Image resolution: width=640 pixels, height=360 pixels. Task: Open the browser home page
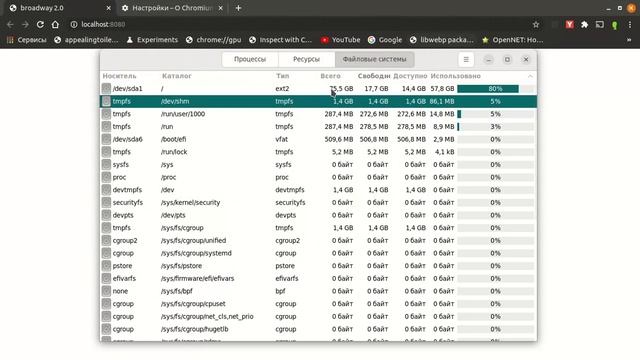click(x=55, y=24)
